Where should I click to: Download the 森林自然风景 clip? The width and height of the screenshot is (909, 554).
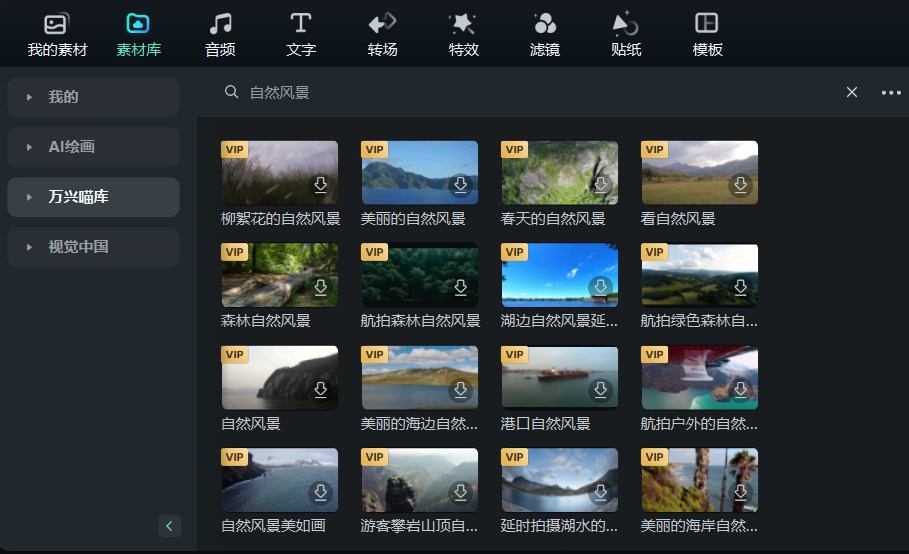[321, 287]
